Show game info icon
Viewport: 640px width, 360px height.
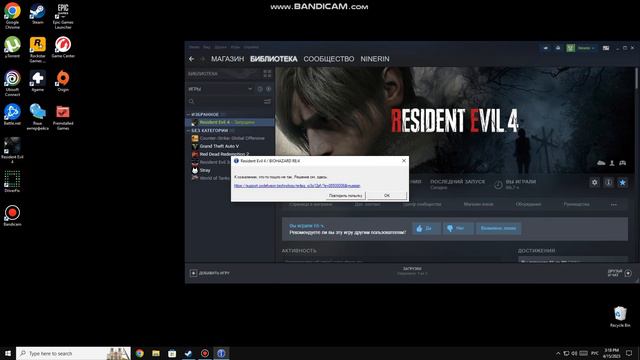609,182
